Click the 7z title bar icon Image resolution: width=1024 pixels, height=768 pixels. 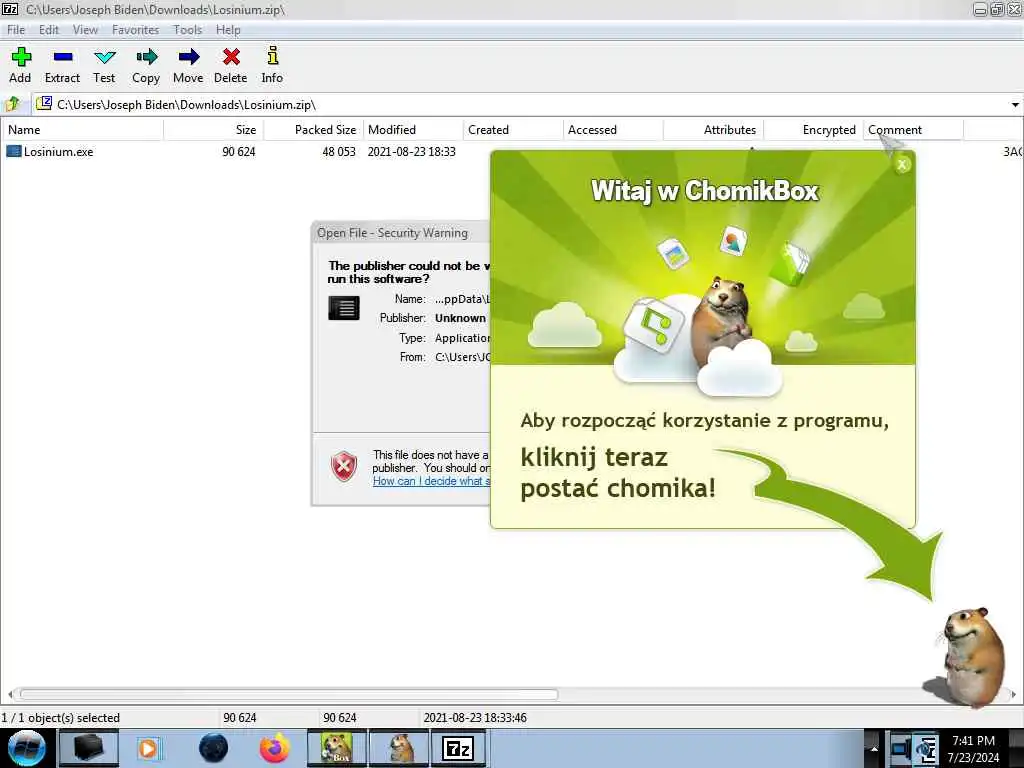click(x=10, y=9)
